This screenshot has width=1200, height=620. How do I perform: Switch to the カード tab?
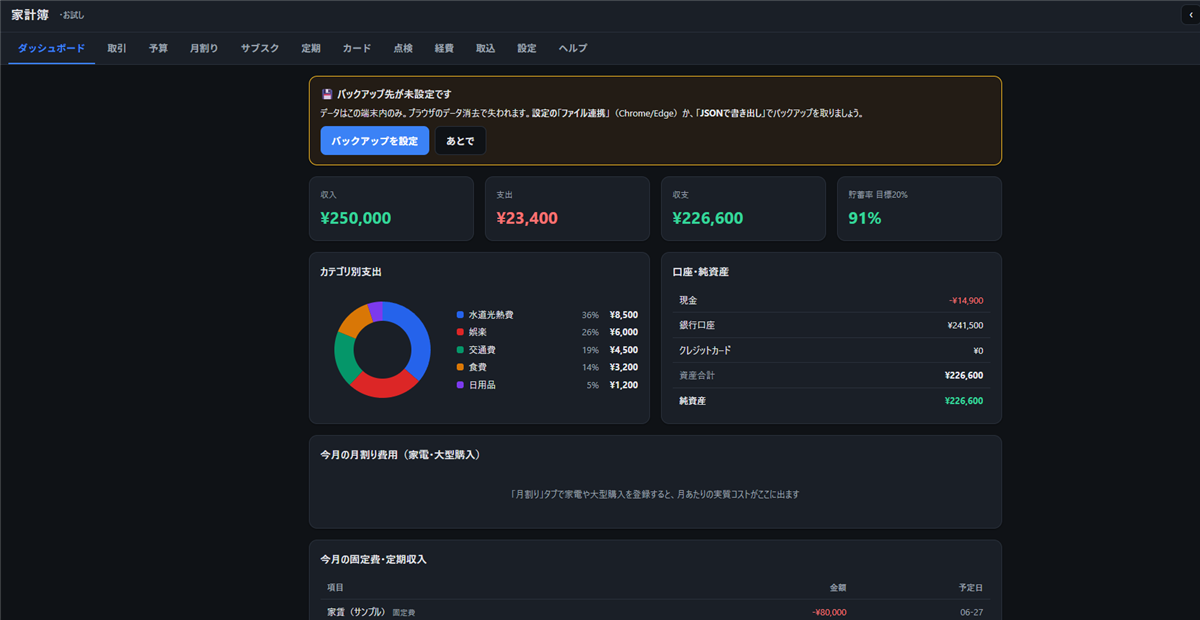[357, 48]
